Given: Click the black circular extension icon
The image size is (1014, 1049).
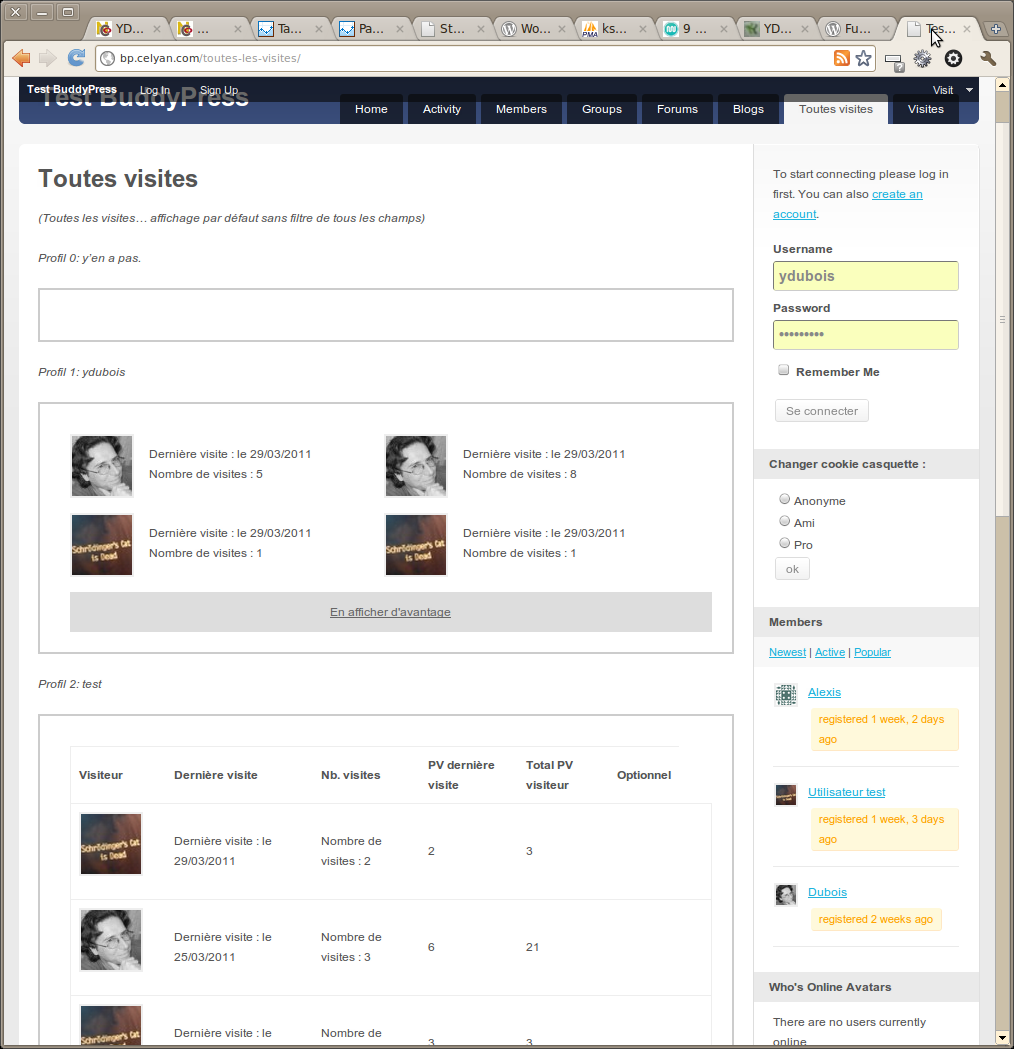Looking at the screenshot, I should click(x=953, y=59).
